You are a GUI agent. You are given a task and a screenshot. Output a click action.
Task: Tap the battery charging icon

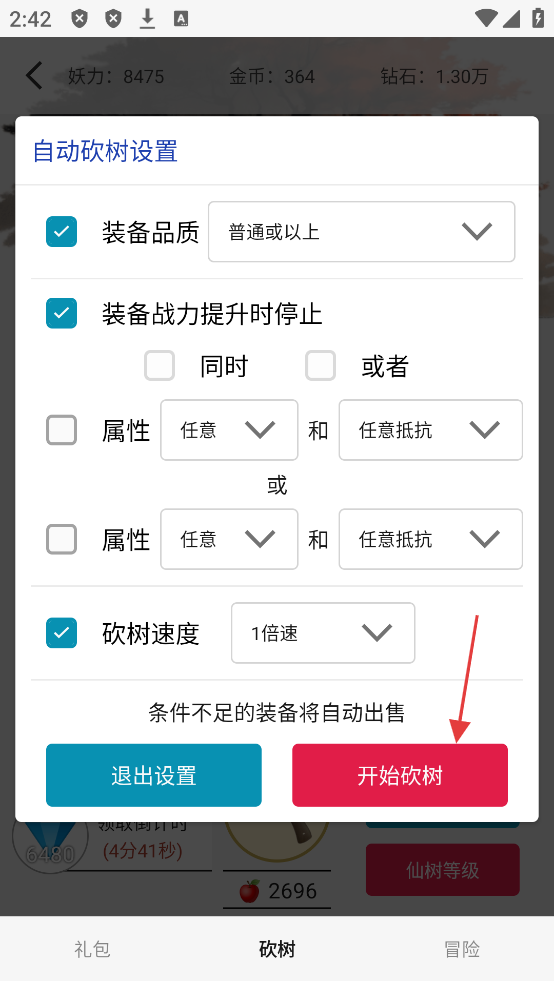(538, 18)
